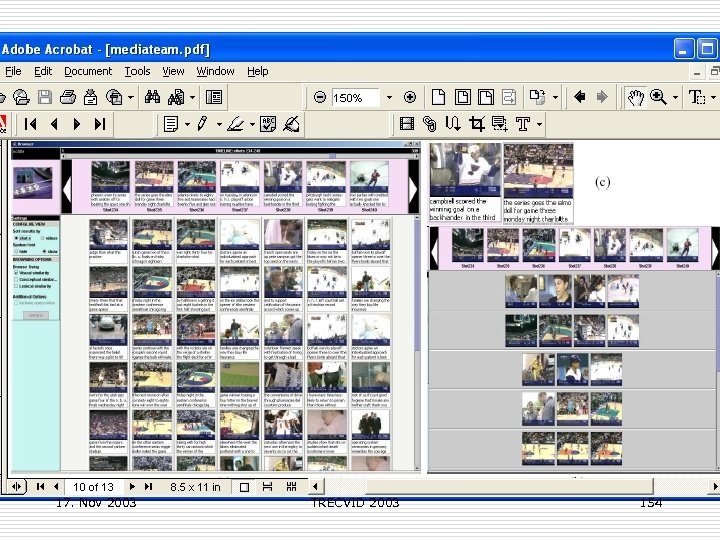The height and width of the screenshot is (540, 720).
Task: Expand the Search tool dropdown arrow
Action: tap(192, 97)
